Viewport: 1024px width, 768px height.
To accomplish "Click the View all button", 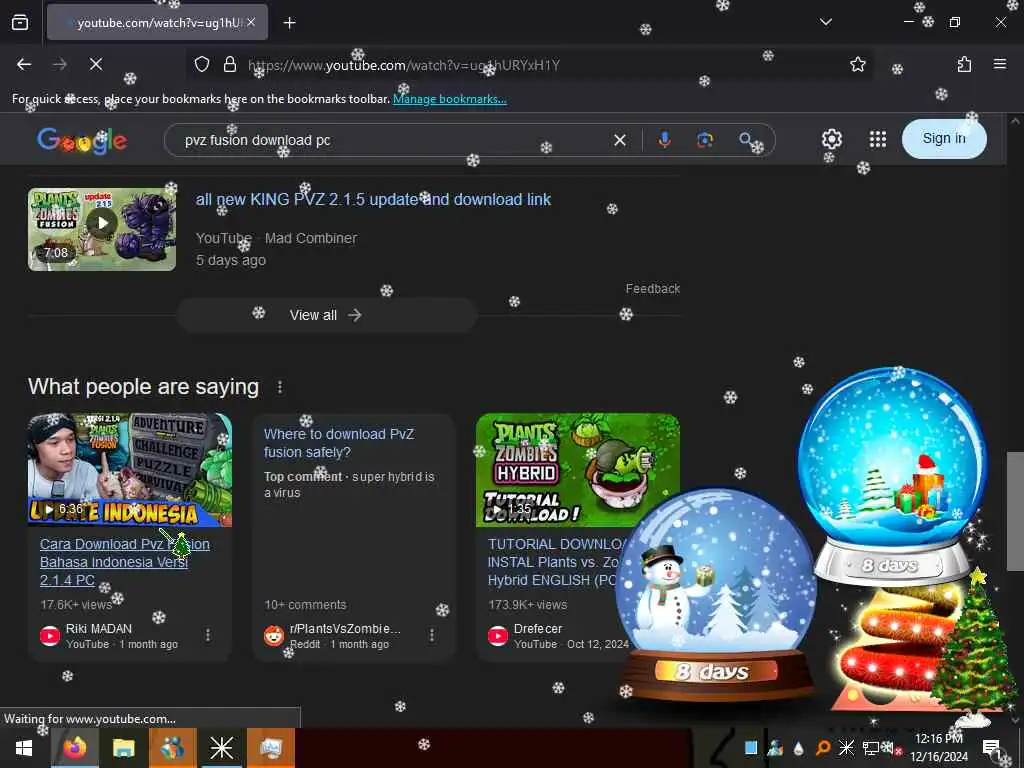I will coord(326,315).
